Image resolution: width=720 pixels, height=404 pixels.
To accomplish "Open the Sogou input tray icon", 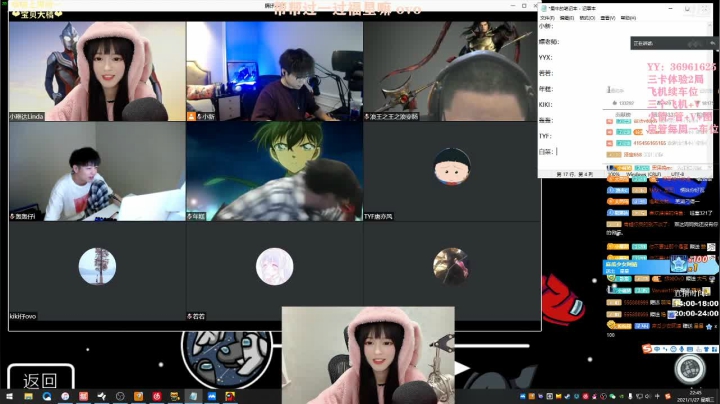I will pyautogui.click(x=668, y=396).
